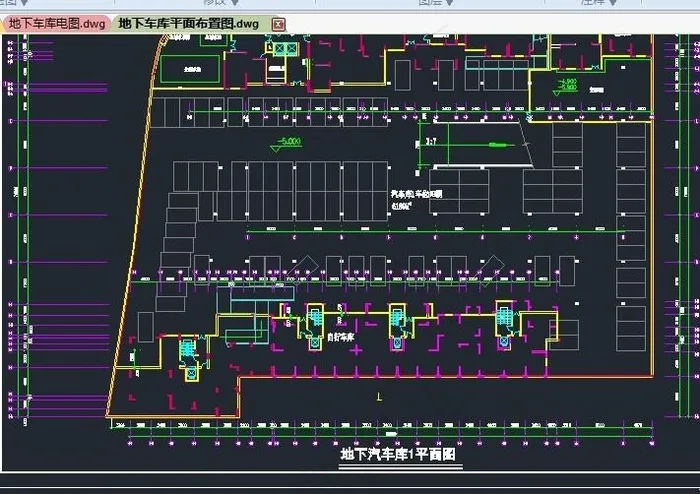Close the drawing tab with red X
700x494 pixels.
(278, 23)
